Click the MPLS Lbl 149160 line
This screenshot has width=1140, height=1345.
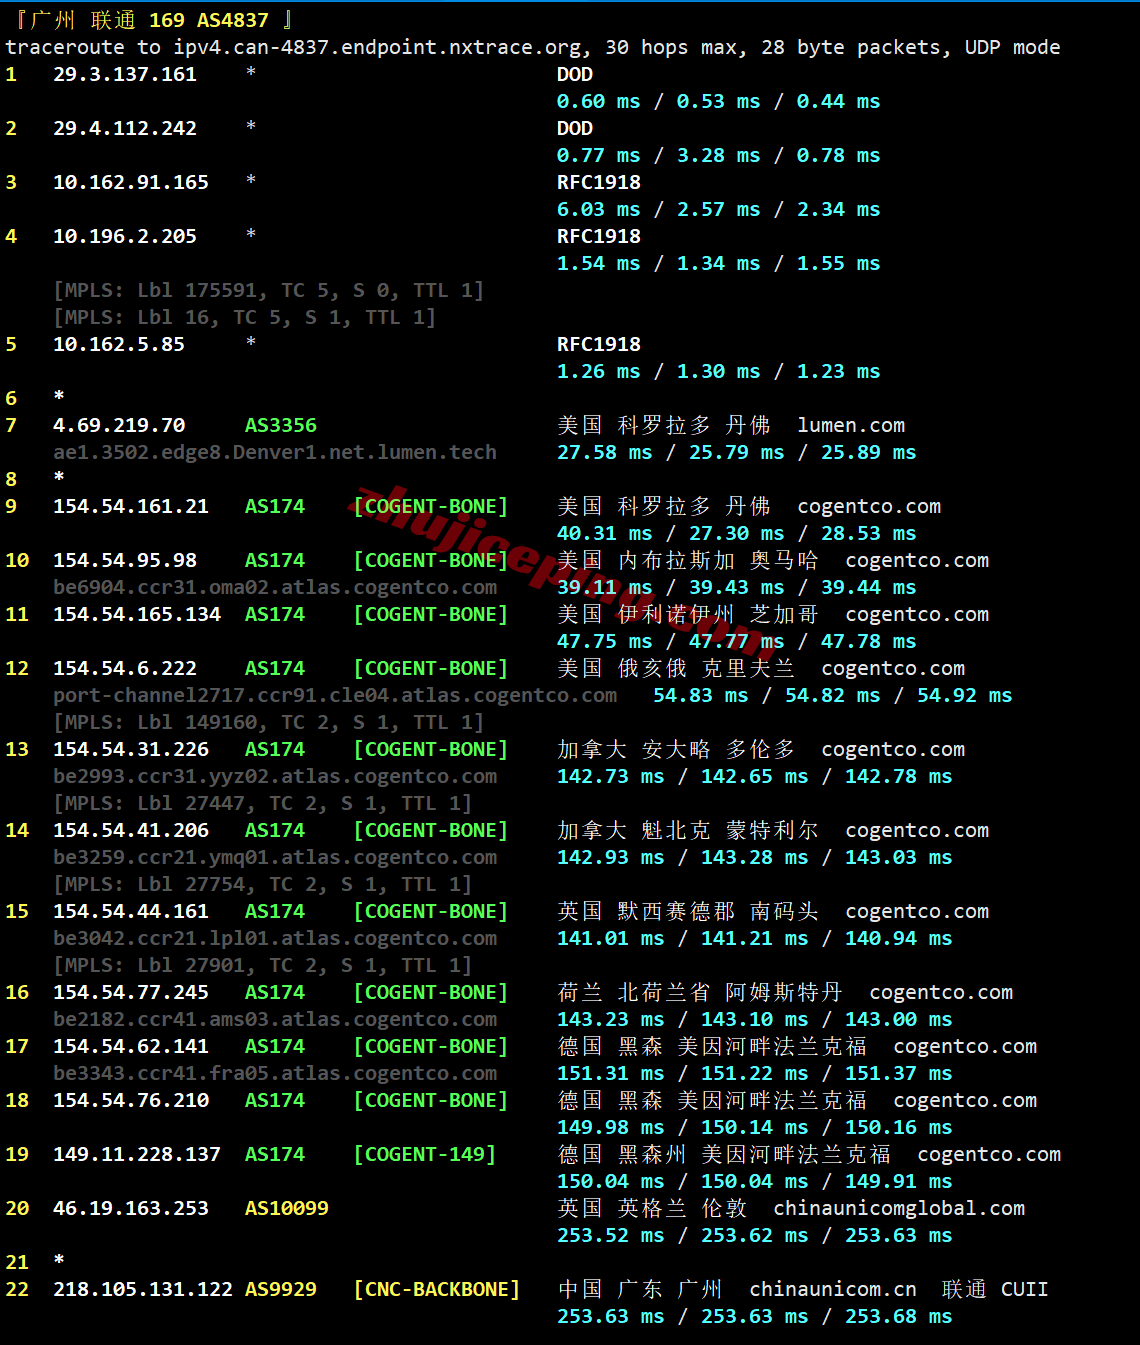(x=269, y=722)
